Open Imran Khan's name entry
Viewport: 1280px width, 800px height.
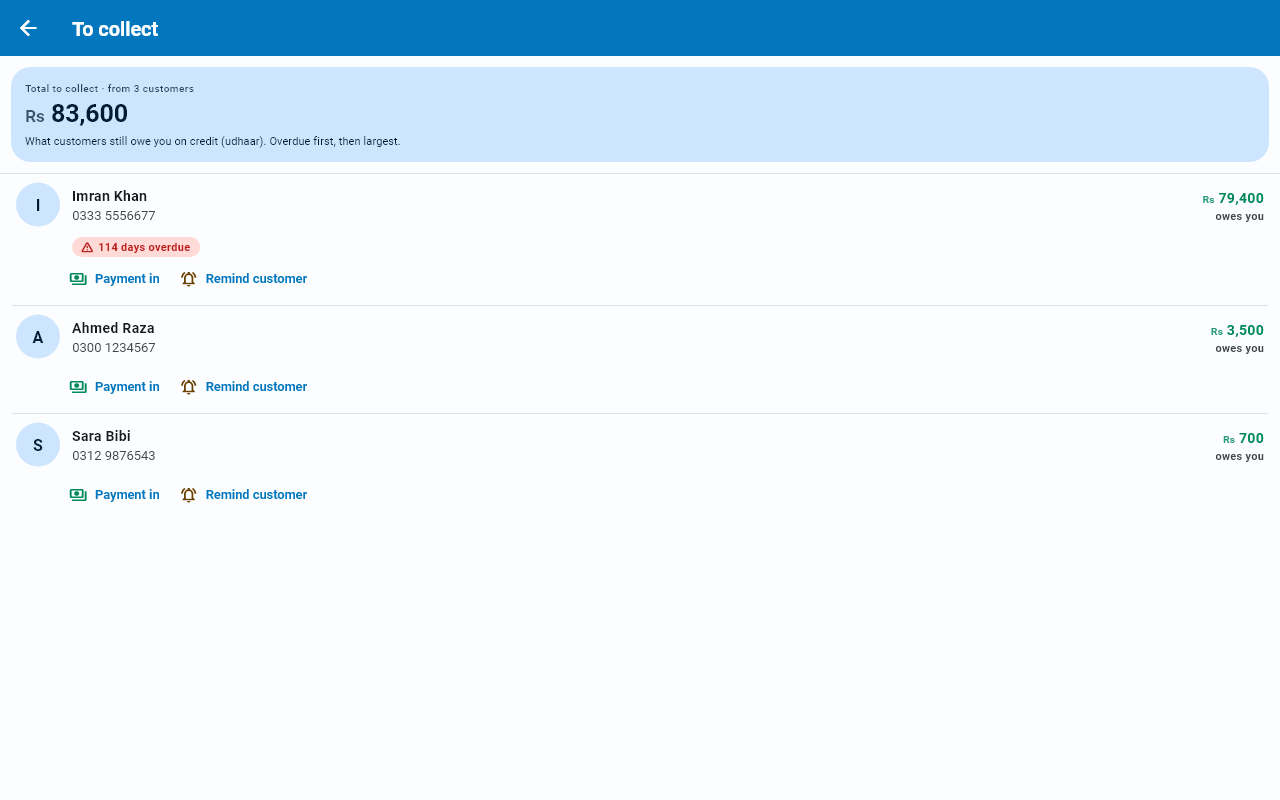pos(109,196)
